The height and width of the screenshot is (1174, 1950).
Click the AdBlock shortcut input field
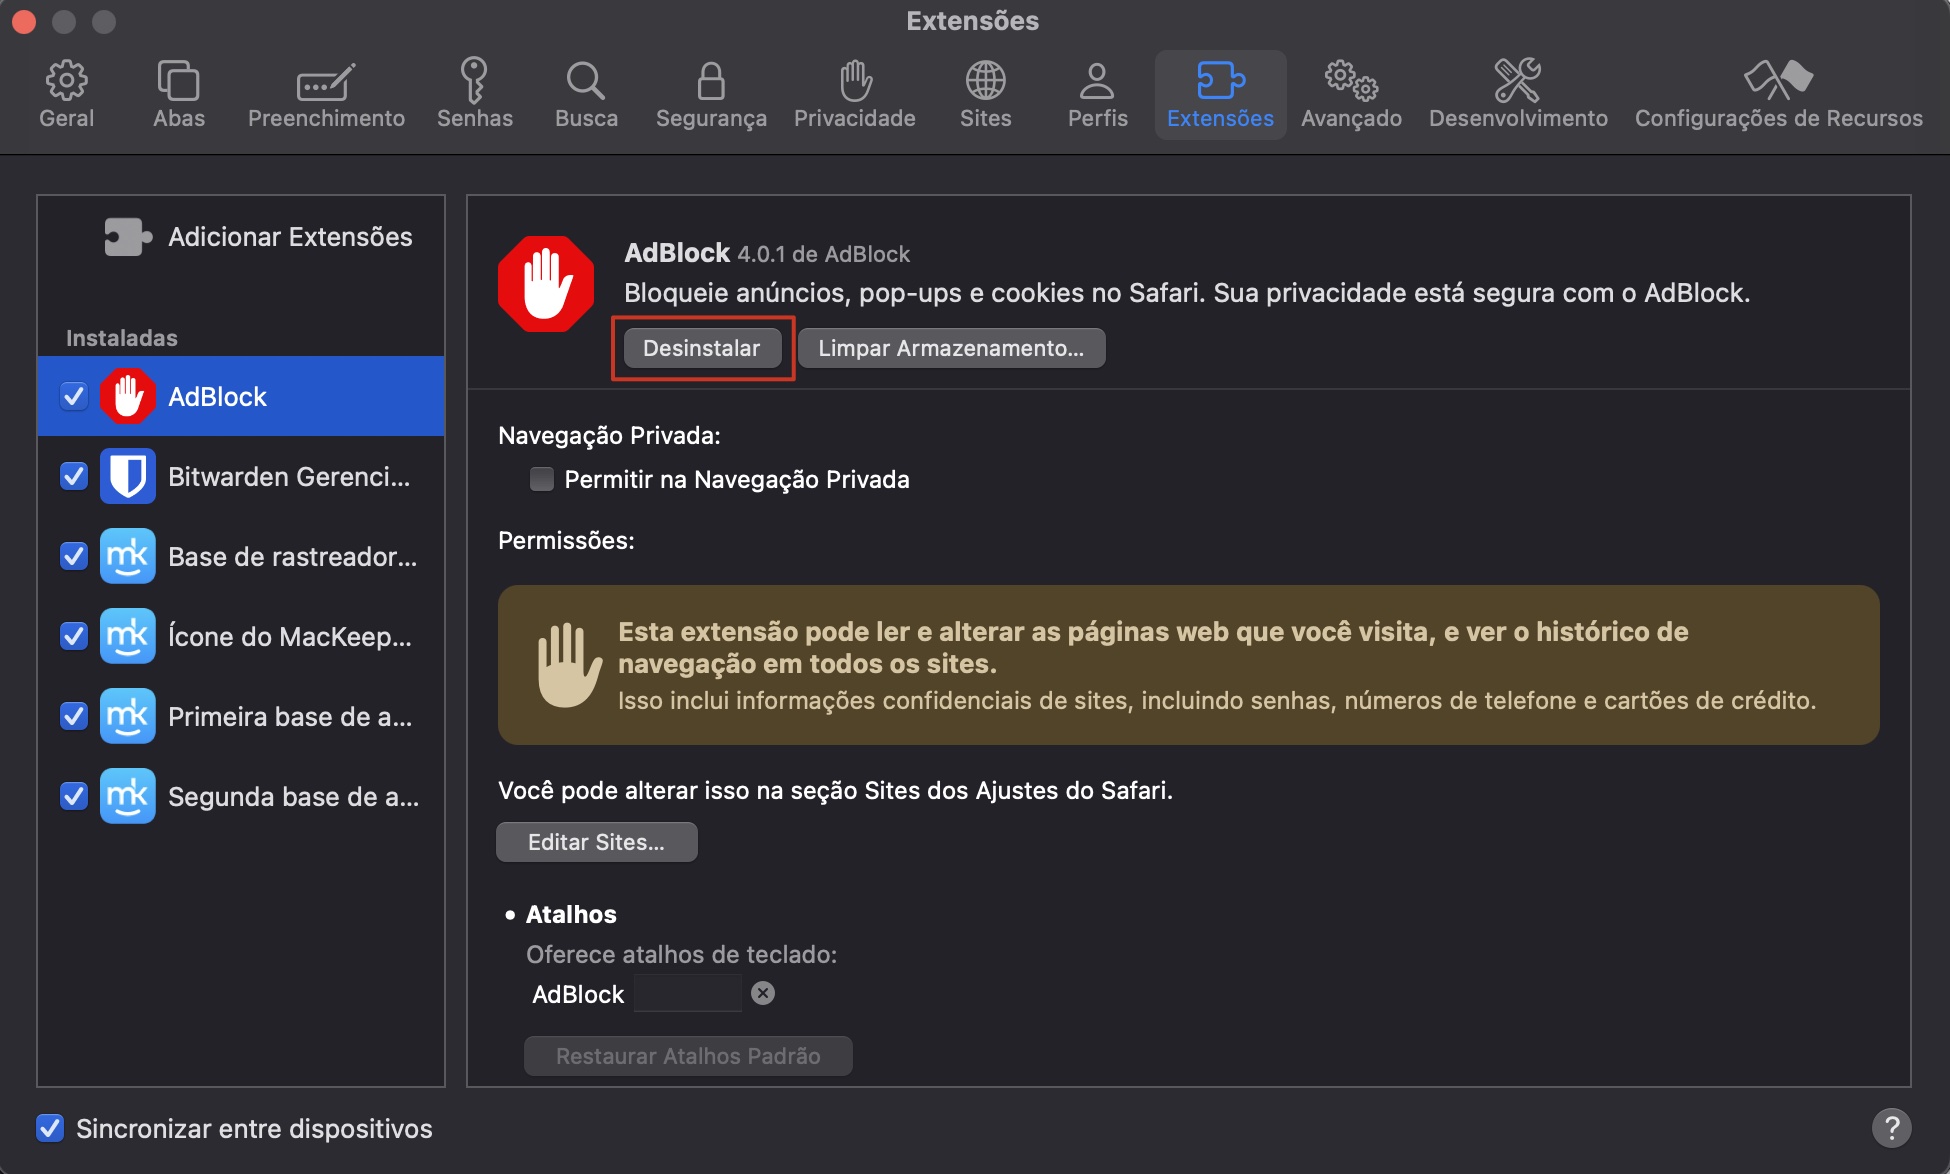point(688,993)
